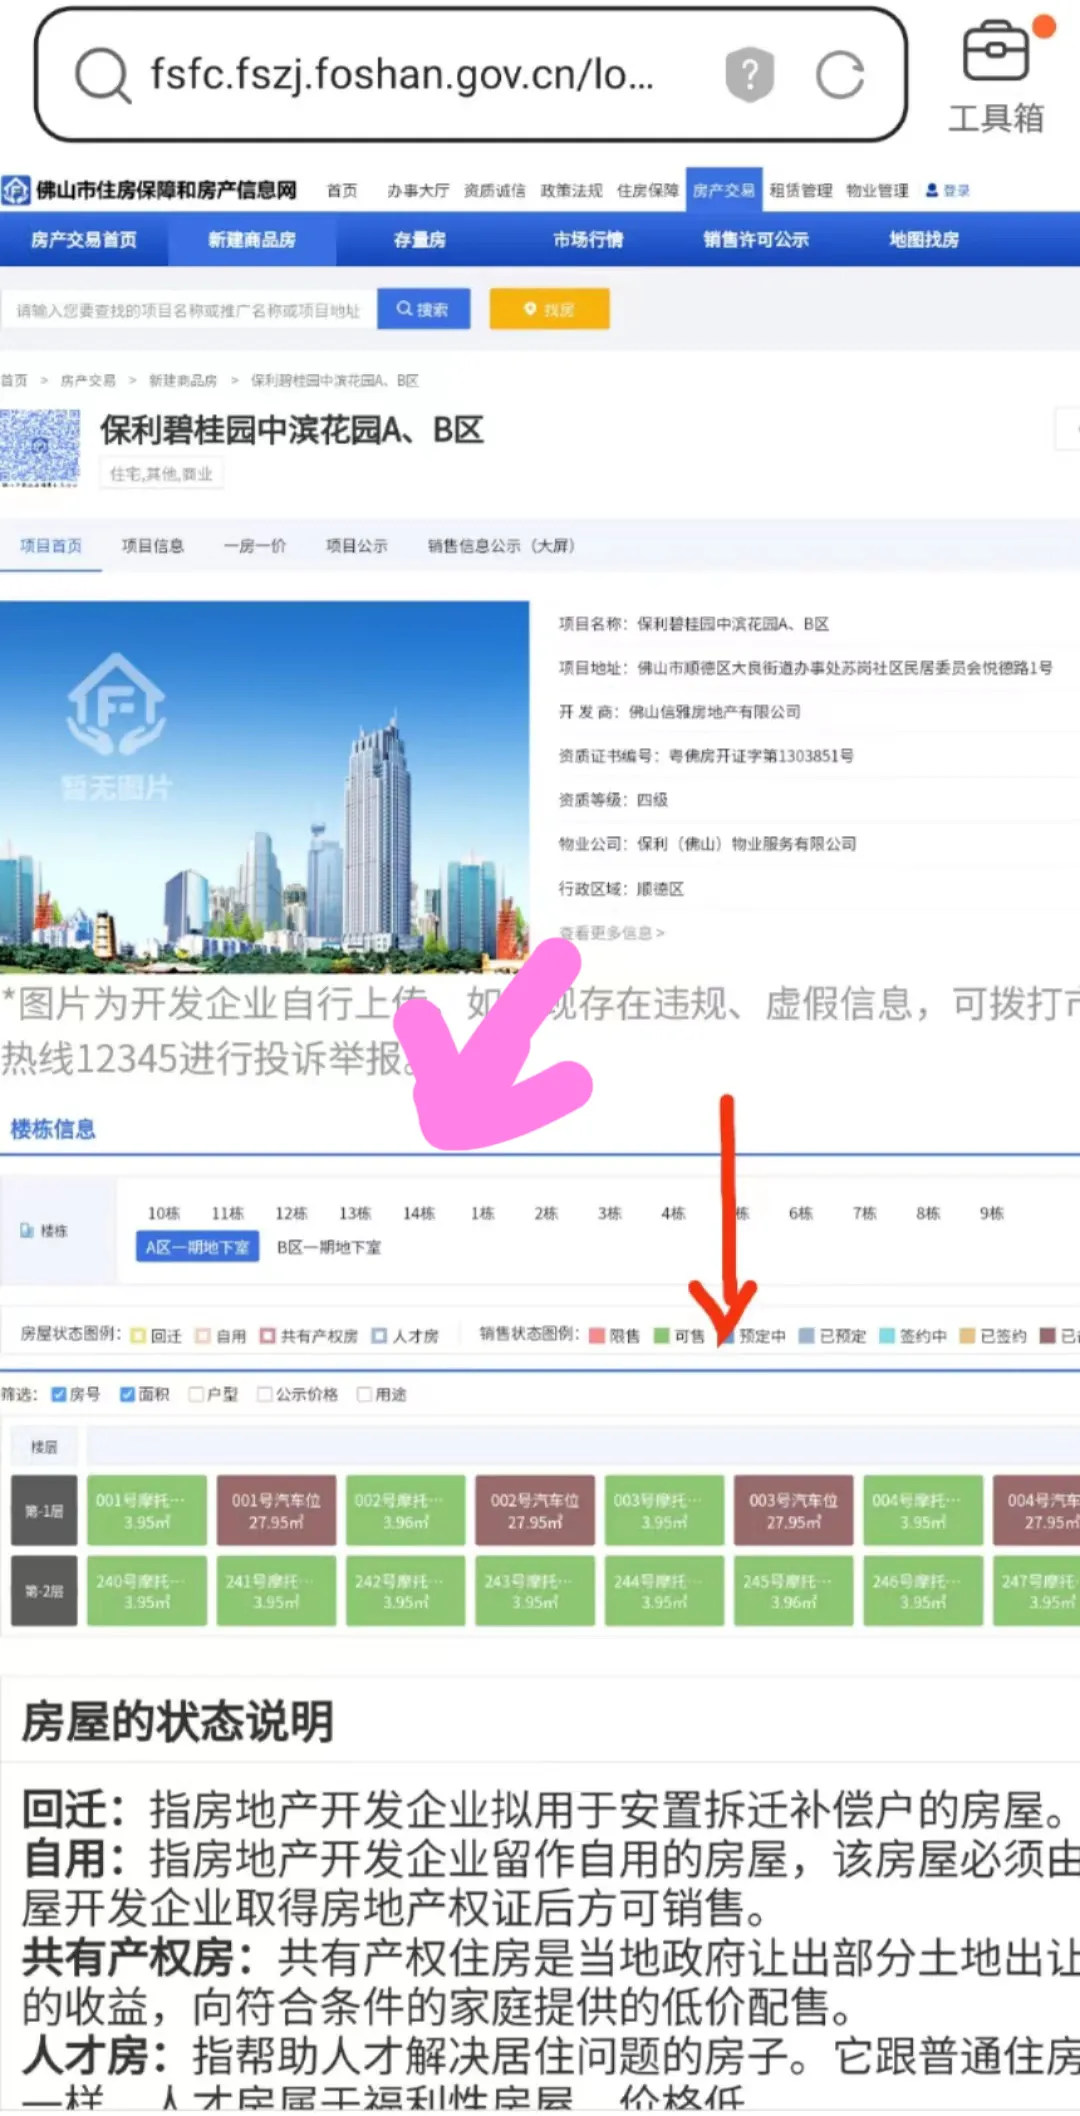Expand 查看更多信息 project details
The width and height of the screenshot is (1080, 2116).
[611, 933]
